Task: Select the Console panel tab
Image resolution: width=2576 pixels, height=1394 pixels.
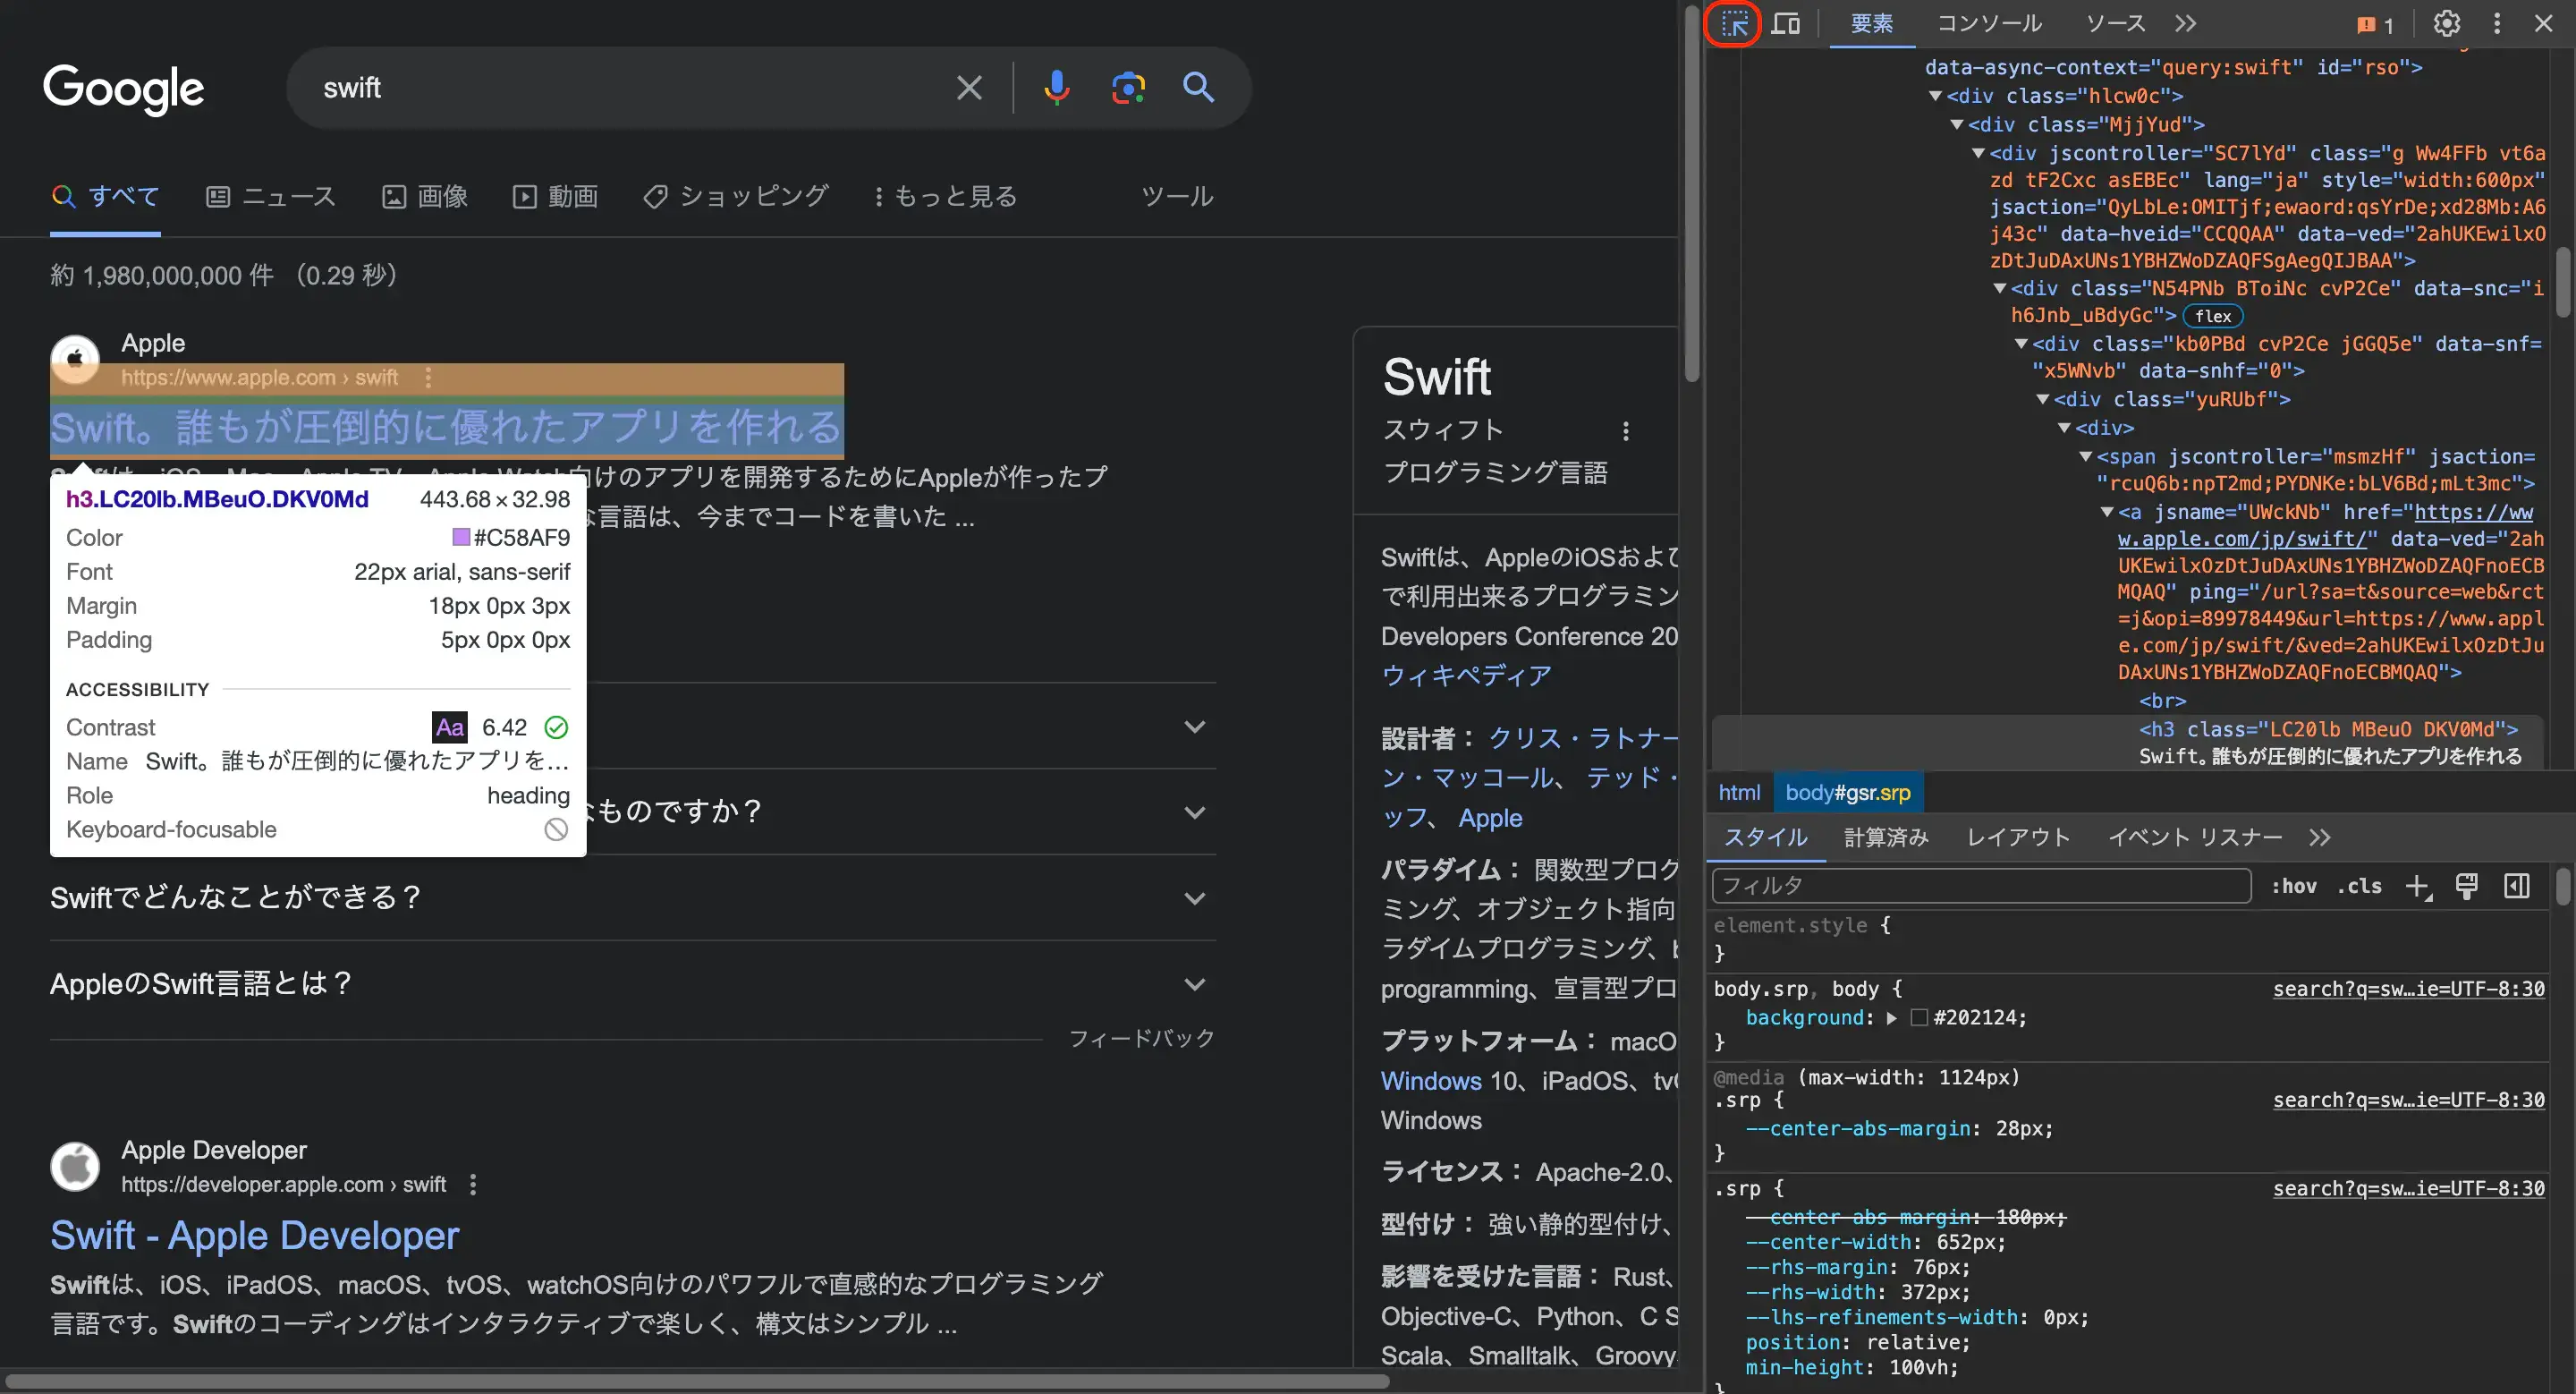Action: click(1989, 22)
